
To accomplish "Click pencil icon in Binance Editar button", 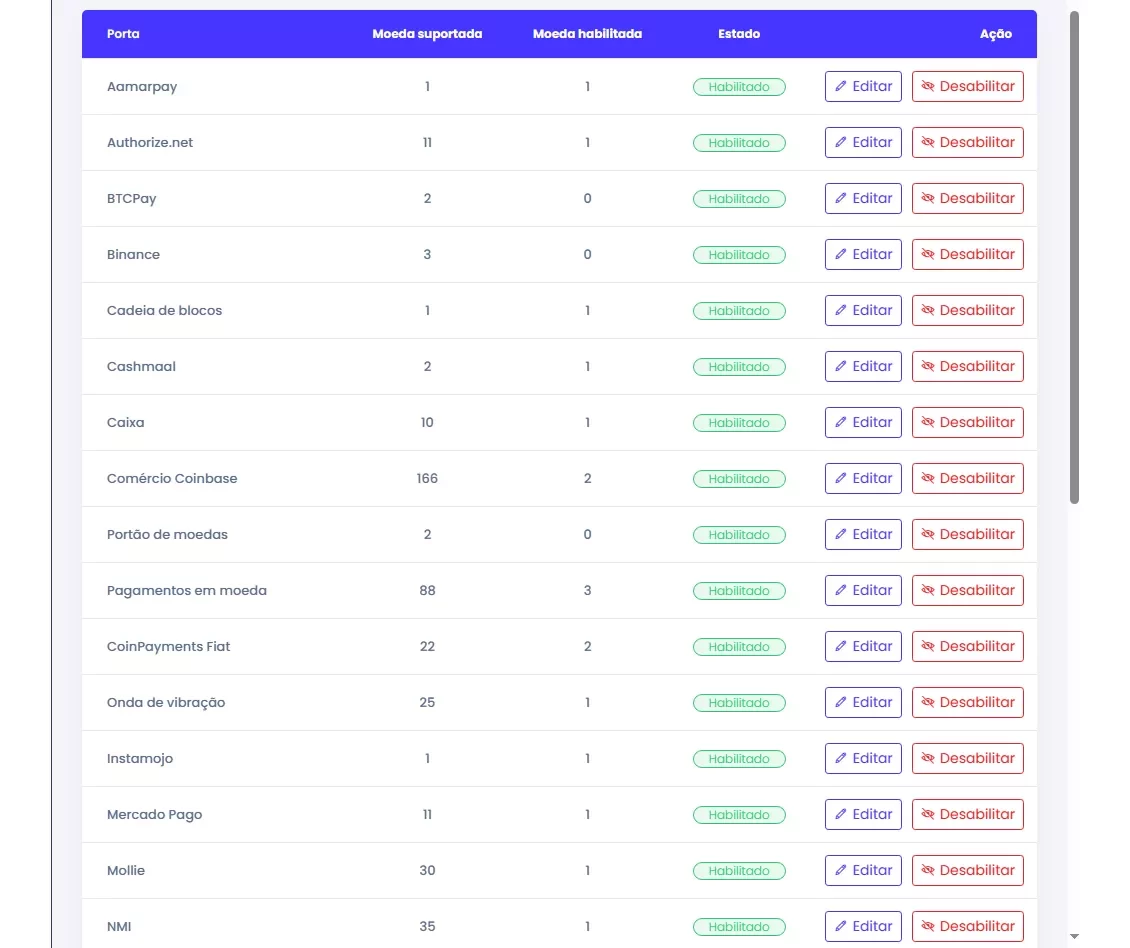I will click(x=841, y=255).
